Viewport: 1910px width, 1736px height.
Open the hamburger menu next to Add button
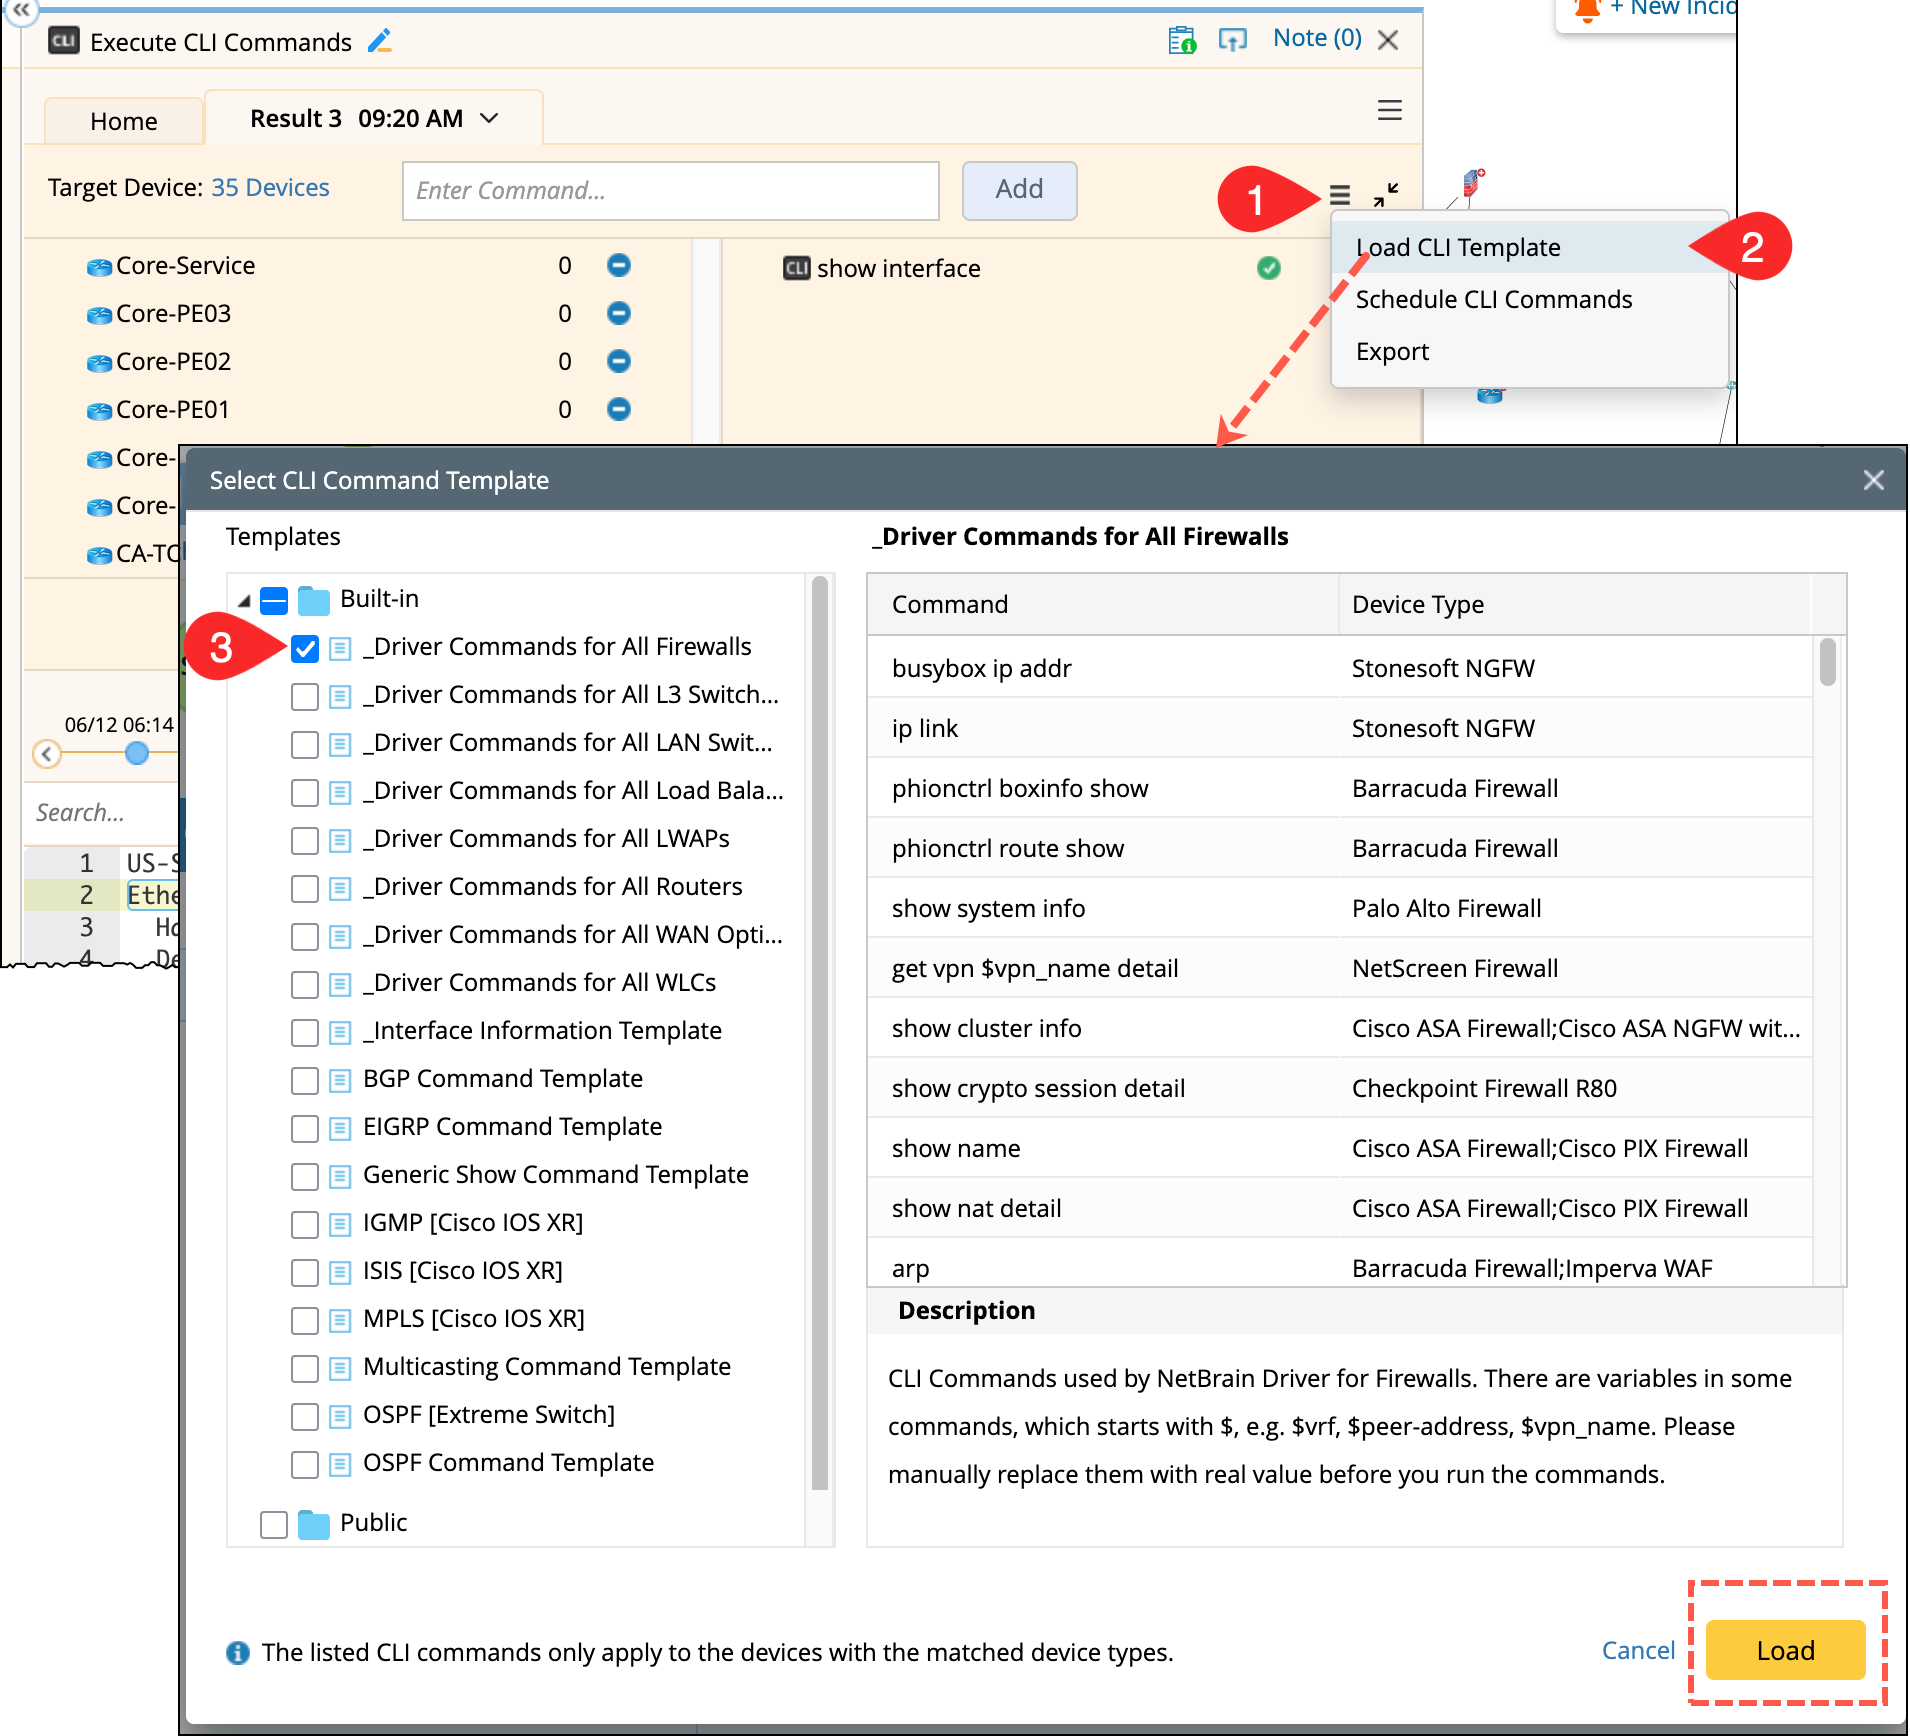[x=1340, y=194]
